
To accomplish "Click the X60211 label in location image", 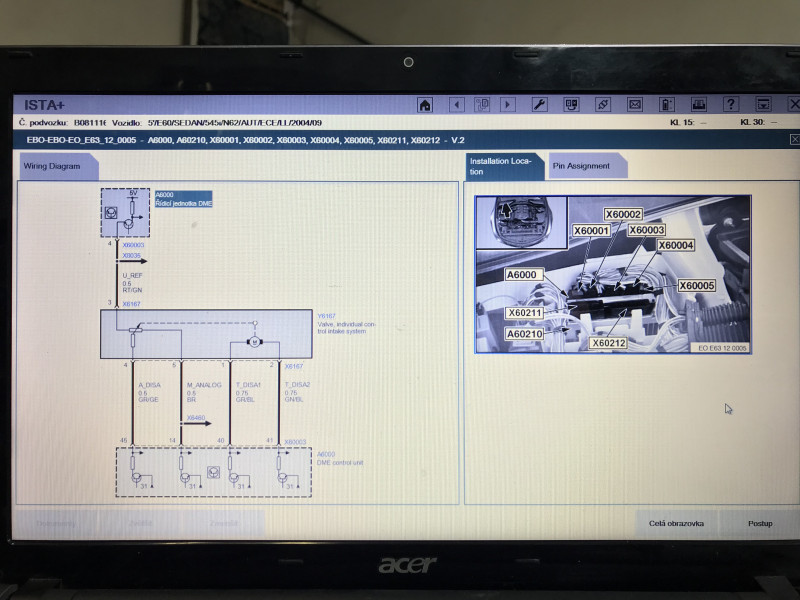I will (x=525, y=313).
